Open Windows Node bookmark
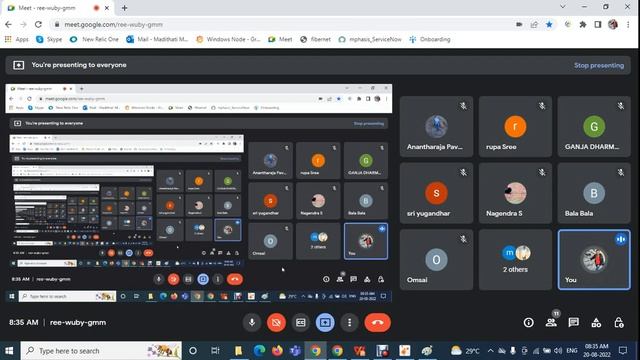The width and height of the screenshot is (640, 360). [x=228, y=39]
